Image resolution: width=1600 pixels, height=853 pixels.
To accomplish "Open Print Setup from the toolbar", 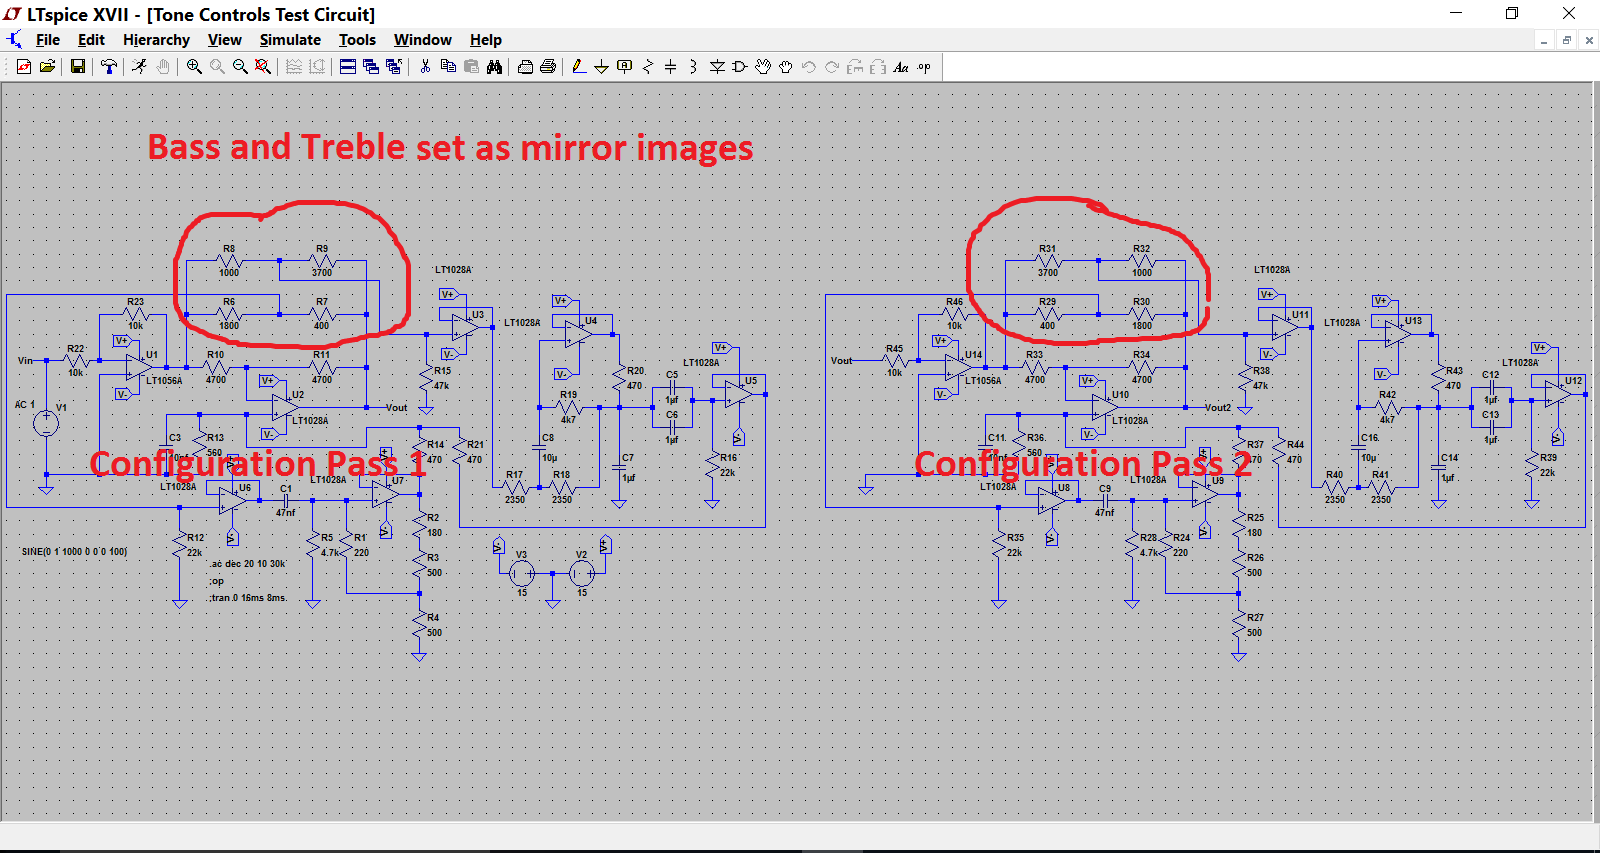I will click(525, 67).
